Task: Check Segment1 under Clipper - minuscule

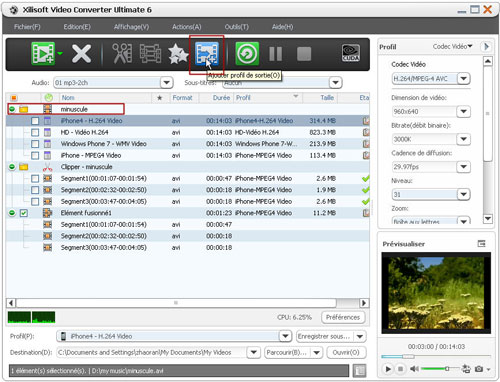Action: [35, 178]
